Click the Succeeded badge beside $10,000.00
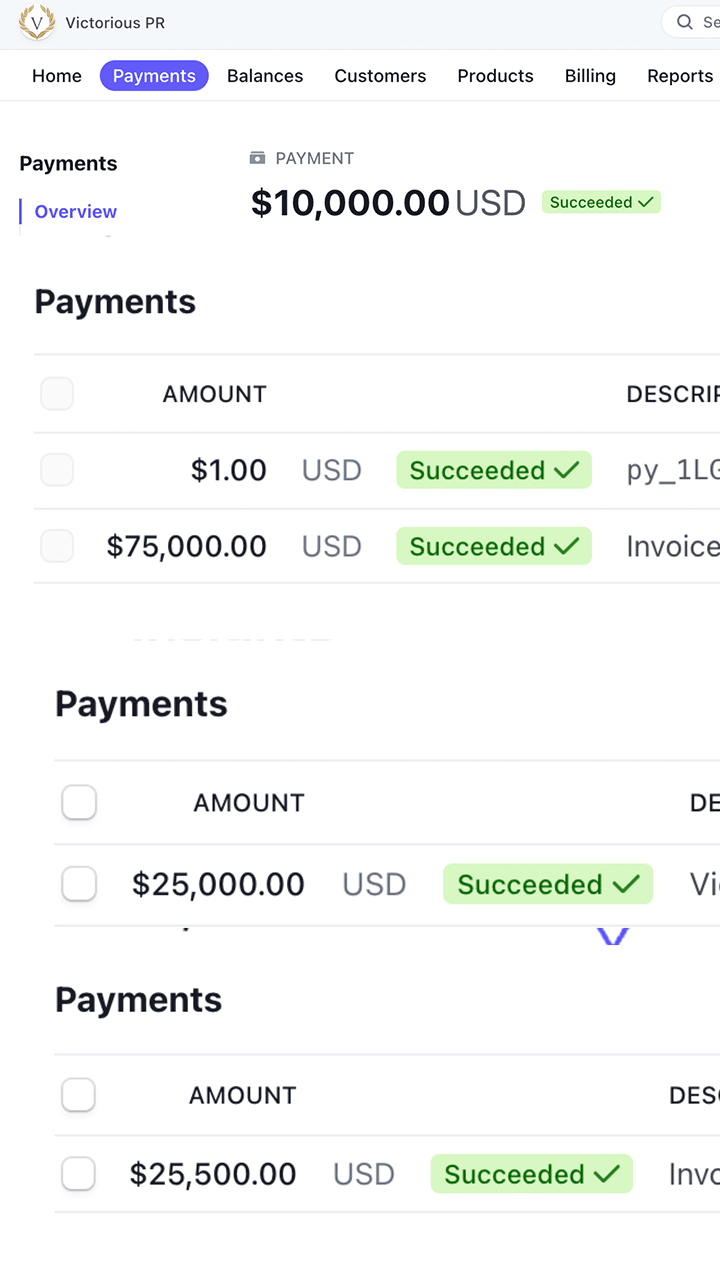 [601, 202]
